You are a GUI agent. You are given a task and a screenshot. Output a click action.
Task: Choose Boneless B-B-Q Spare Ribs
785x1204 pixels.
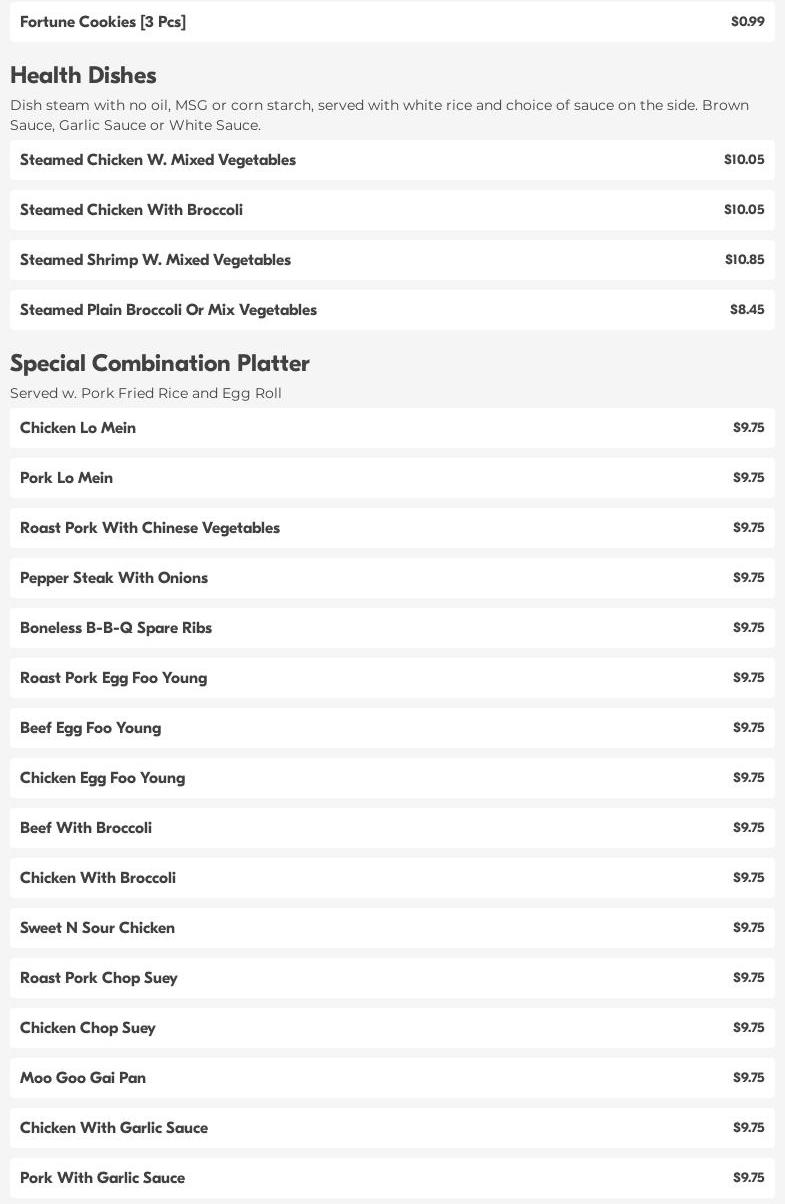(x=116, y=628)
